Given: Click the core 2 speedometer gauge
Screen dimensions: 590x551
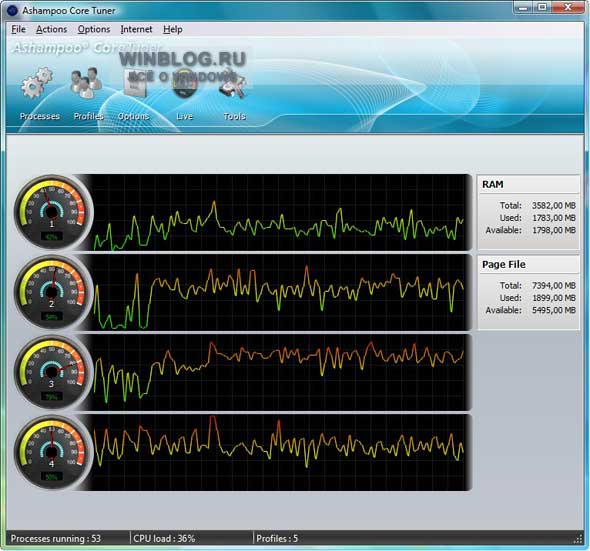Looking at the screenshot, I should coord(53,292).
